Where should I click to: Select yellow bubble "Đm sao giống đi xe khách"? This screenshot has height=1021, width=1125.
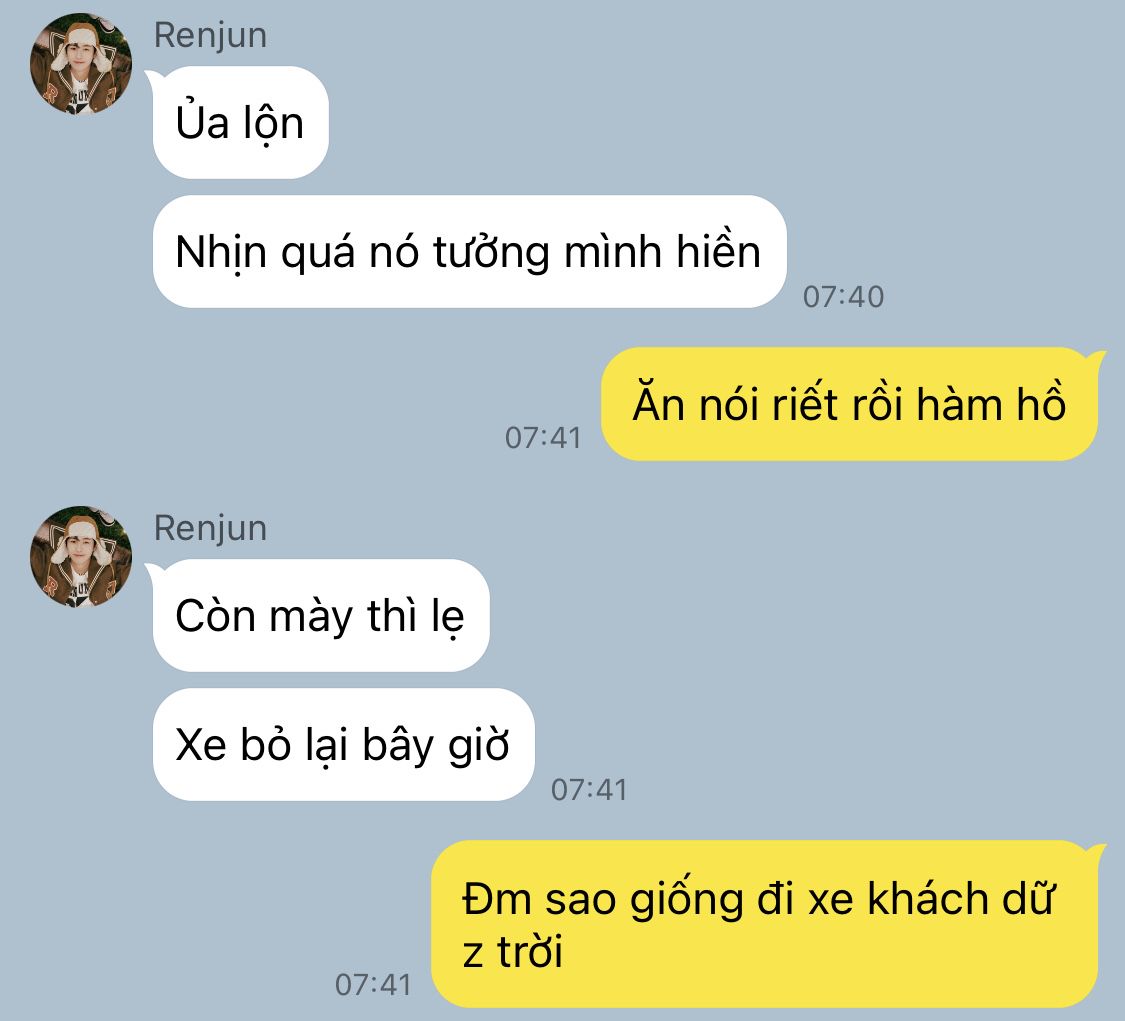(764, 924)
